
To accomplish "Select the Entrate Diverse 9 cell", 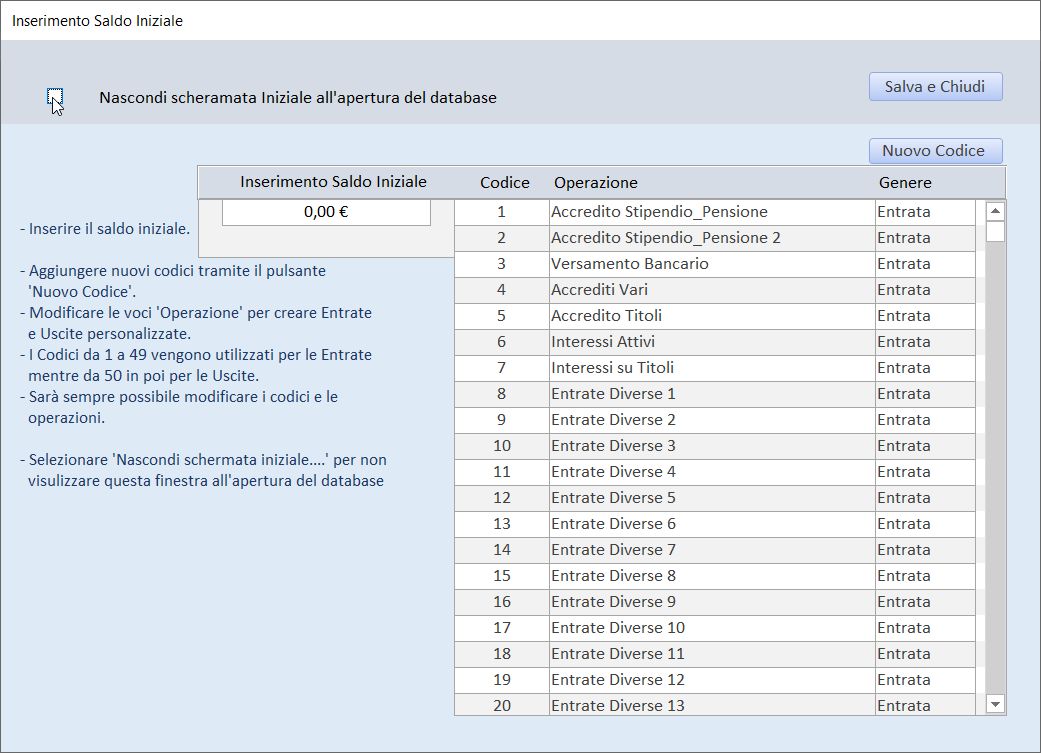I will [712, 602].
